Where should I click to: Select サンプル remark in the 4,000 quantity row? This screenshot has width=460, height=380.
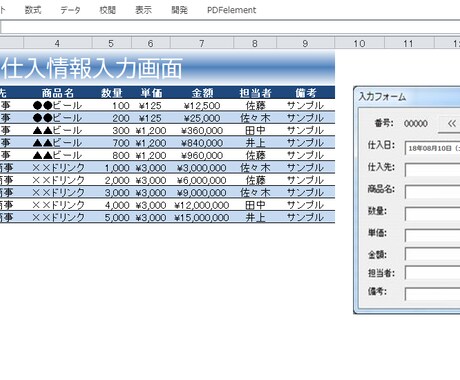(x=306, y=205)
